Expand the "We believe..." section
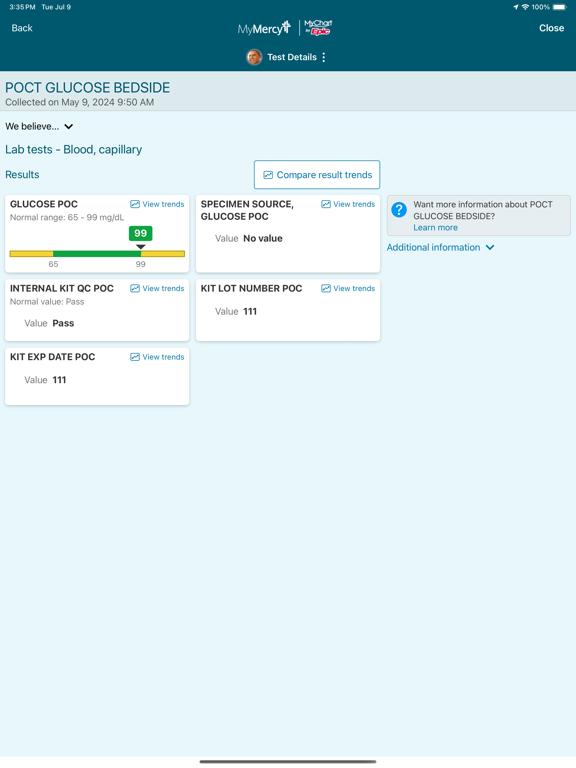Screen dimensions: 576x768 tap(39, 126)
